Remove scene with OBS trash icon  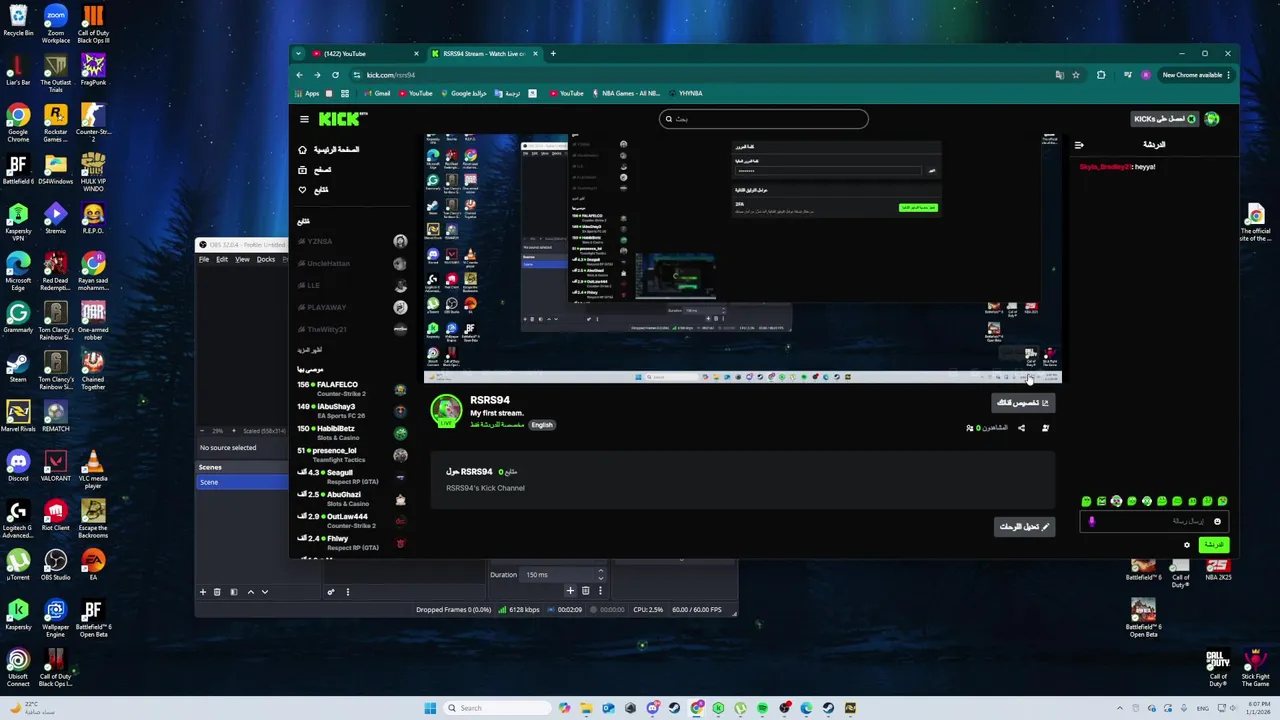217,592
